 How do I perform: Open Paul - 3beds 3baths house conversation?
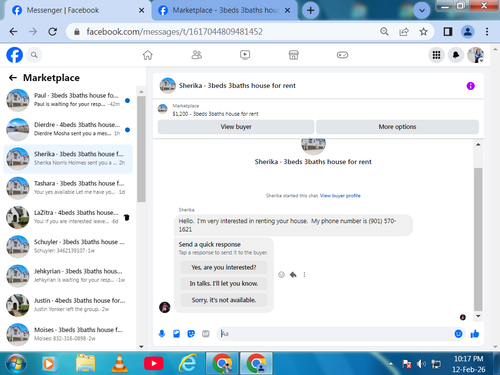pyautogui.click(x=68, y=100)
